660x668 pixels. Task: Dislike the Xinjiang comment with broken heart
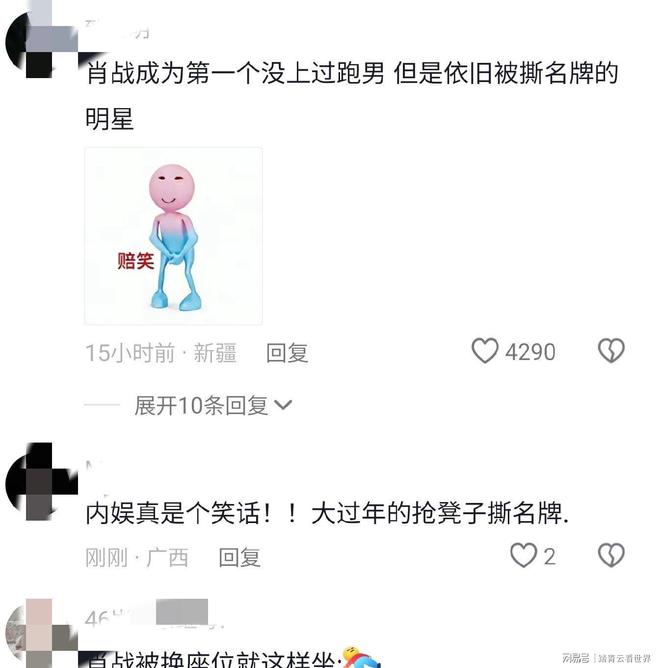611,351
